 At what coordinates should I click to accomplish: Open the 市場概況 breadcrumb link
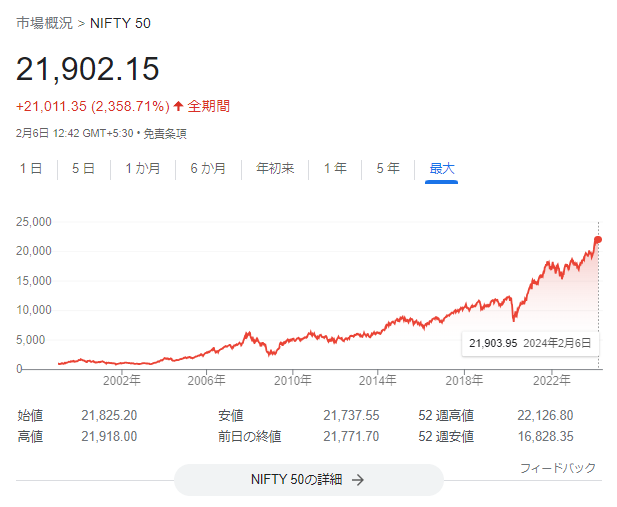coord(44,23)
